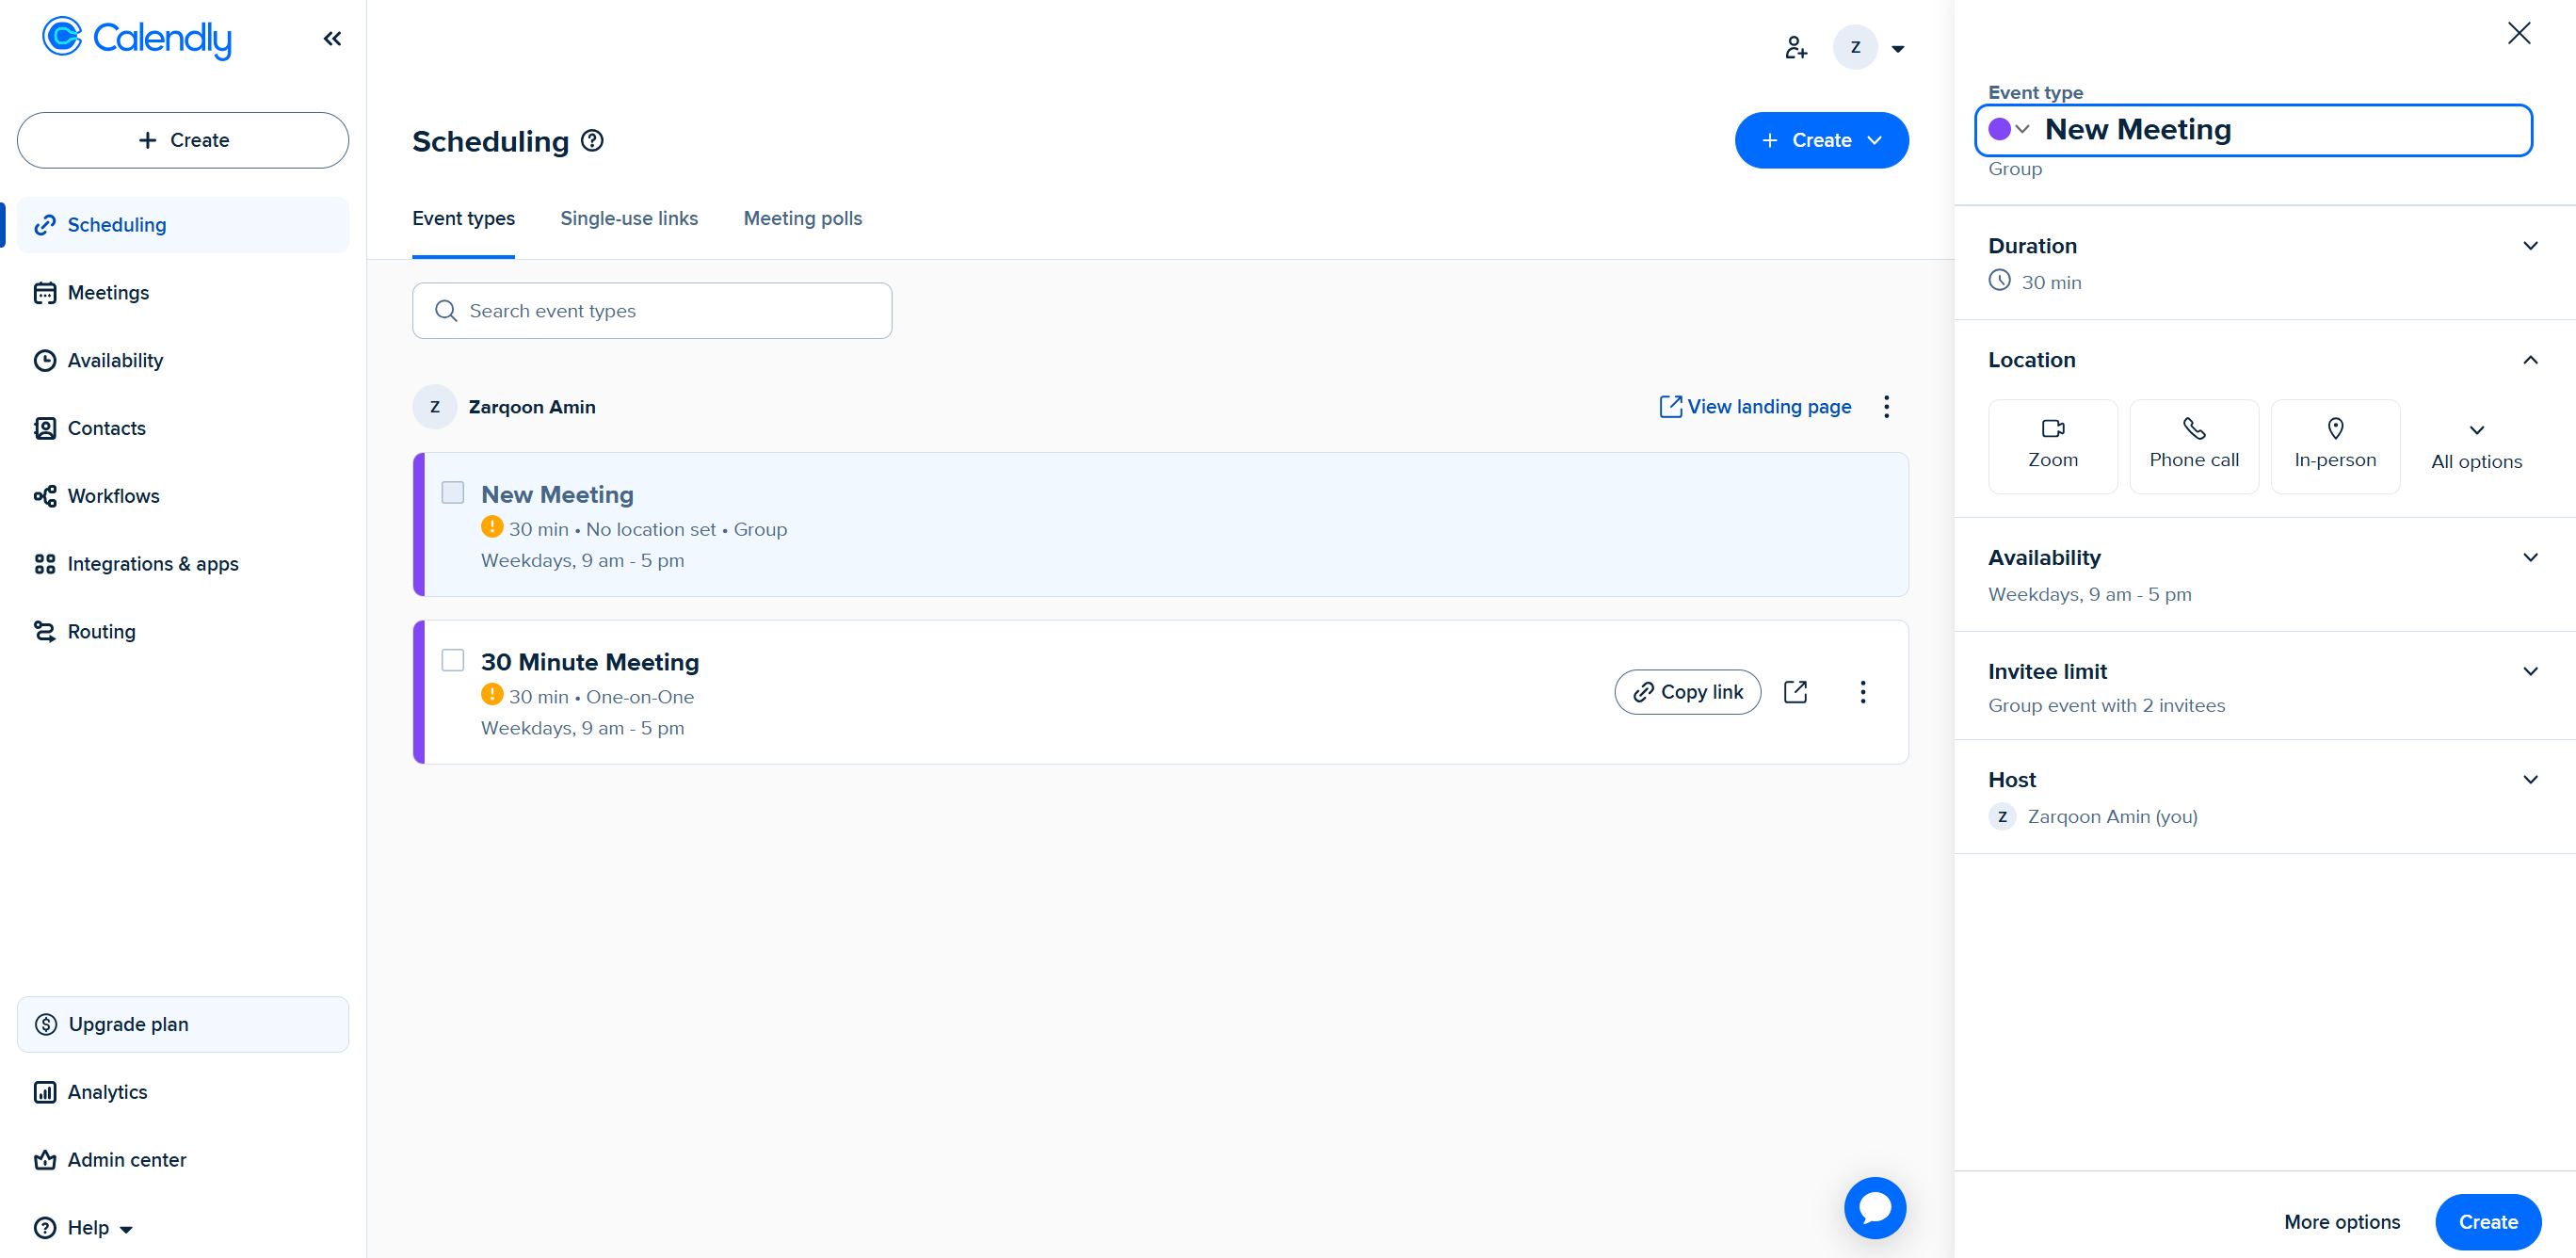This screenshot has width=2576, height=1258.
Task: Choose In-person as the location
Action: (2334, 447)
